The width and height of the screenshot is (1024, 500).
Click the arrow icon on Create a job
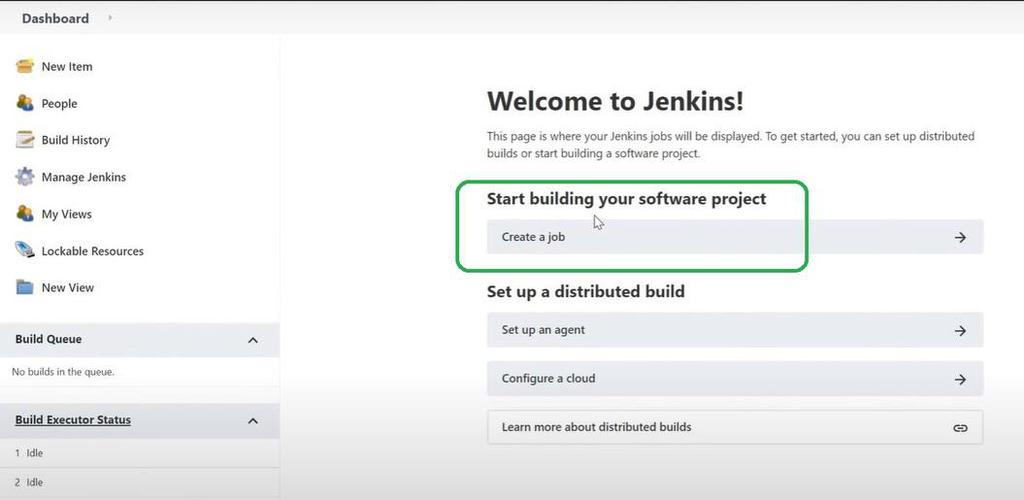tap(960, 237)
